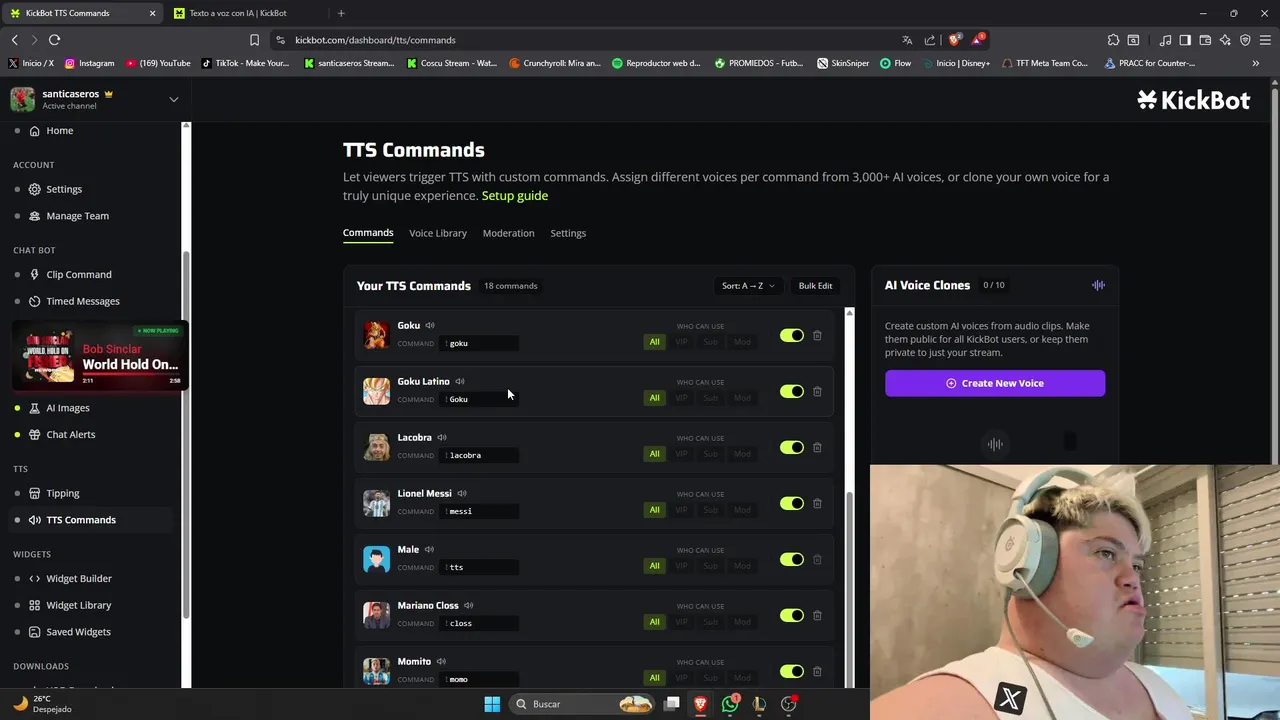Disable the Mariano Closs command toggle
Viewport: 1280px width, 720px height.
(792, 615)
